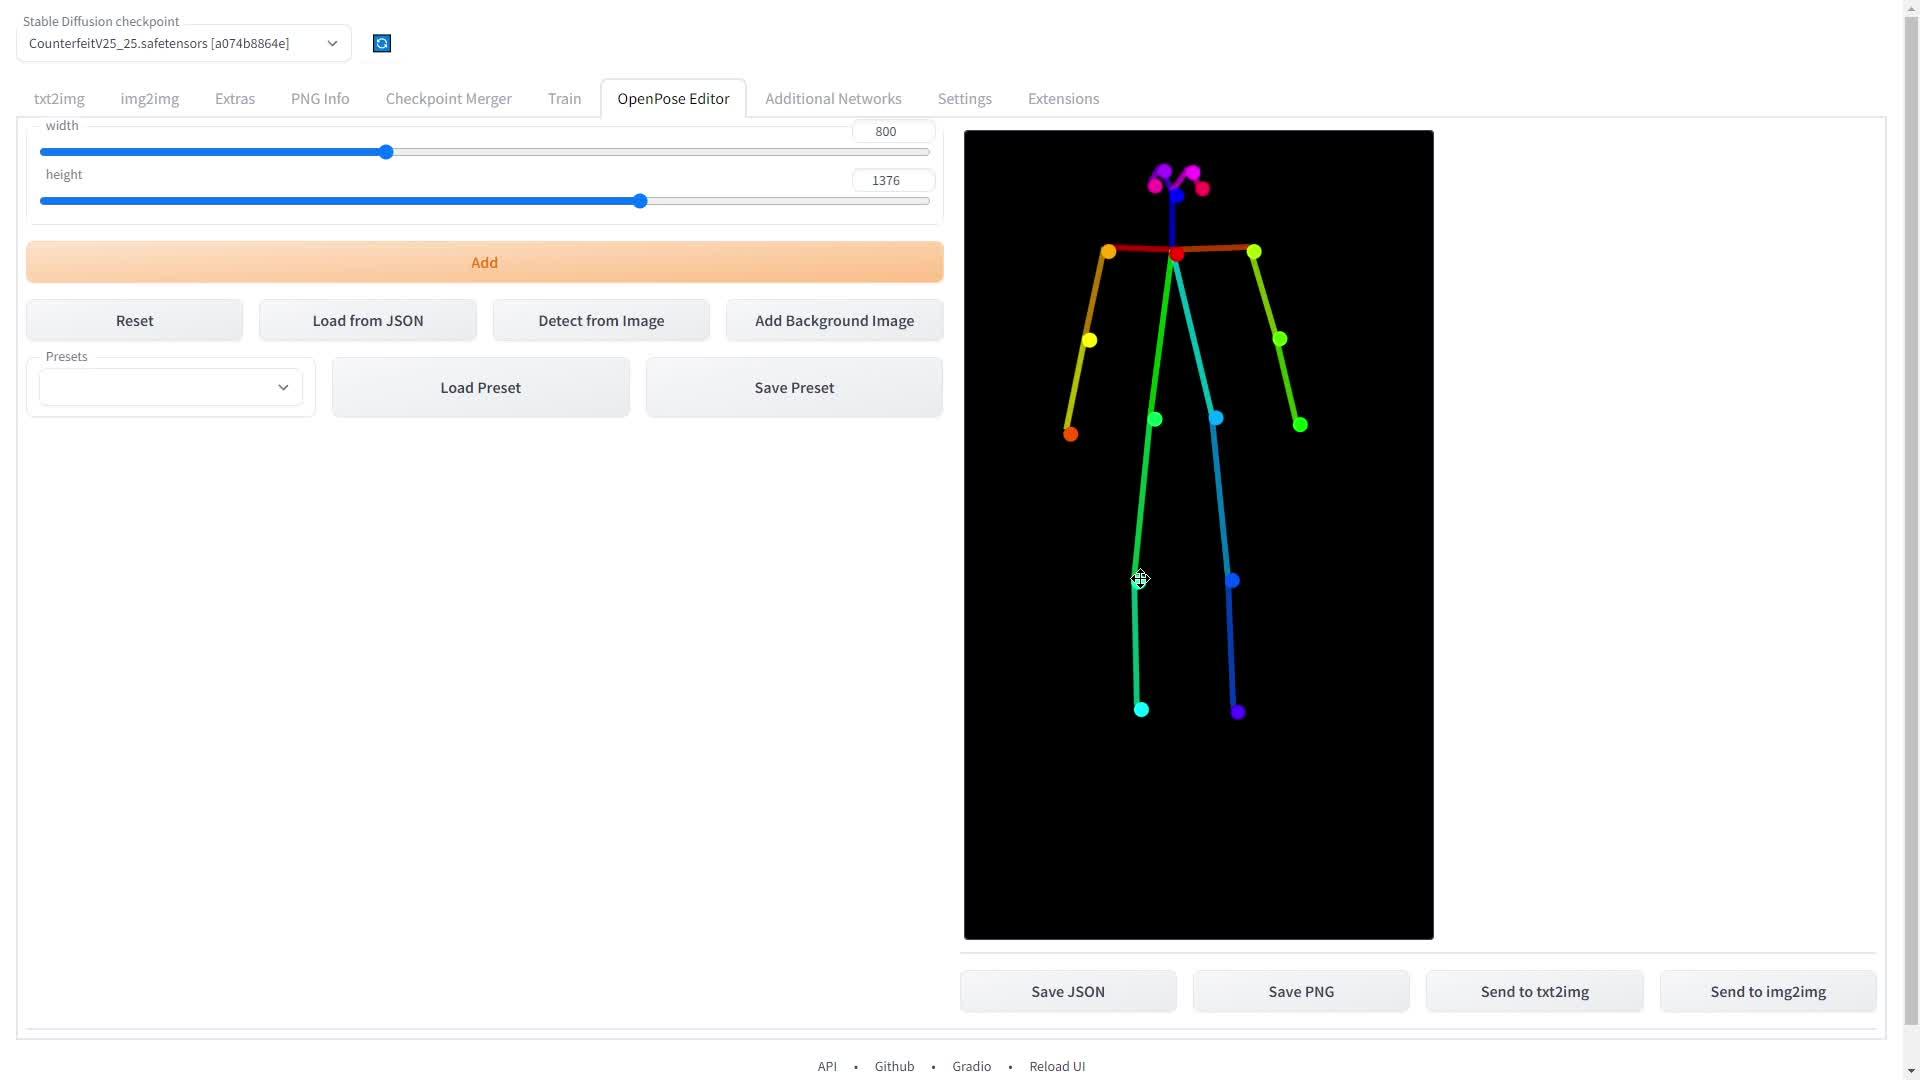The height and width of the screenshot is (1080, 1920).
Task: Open the Stable Diffusion checkpoint dropdown
Action: click(x=184, y=43)
